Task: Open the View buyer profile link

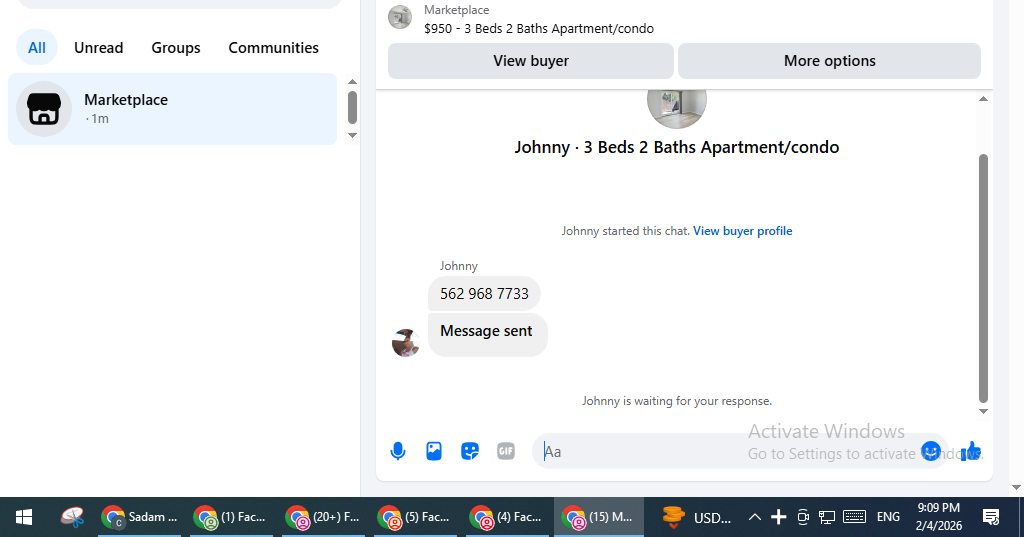Action: click(x=743, y=231)
